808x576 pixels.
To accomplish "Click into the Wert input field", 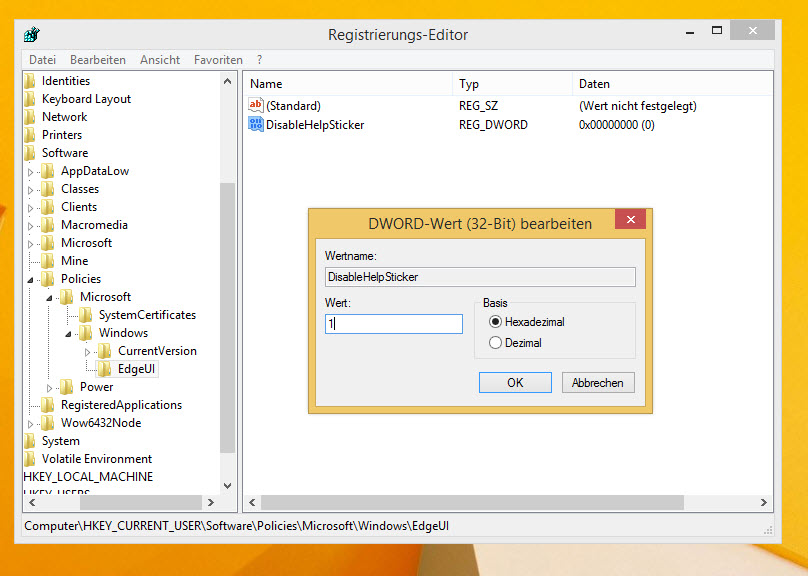I will click(394, 324).
